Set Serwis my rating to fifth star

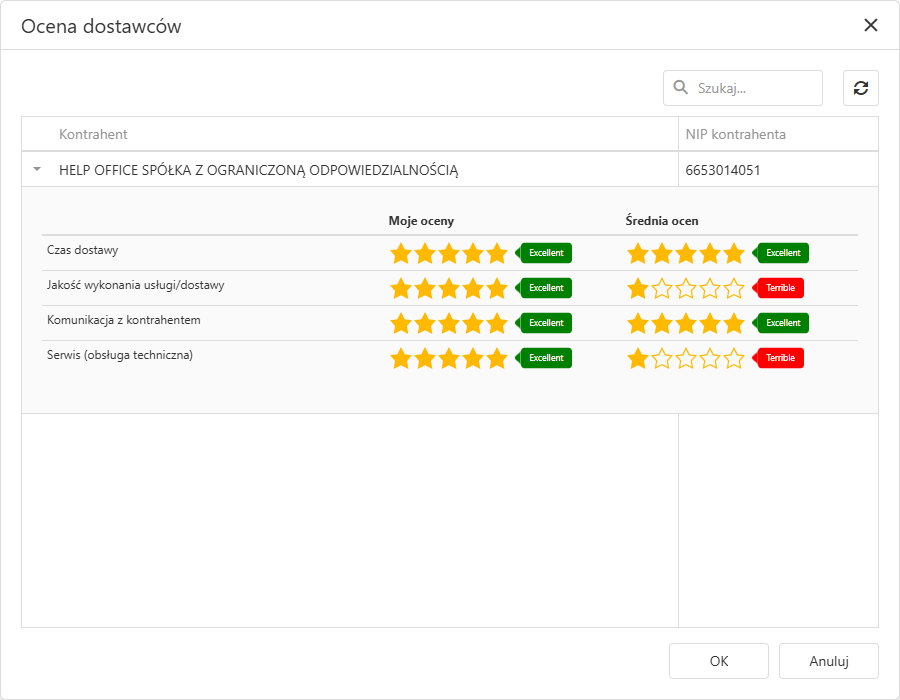click(497, 358)
